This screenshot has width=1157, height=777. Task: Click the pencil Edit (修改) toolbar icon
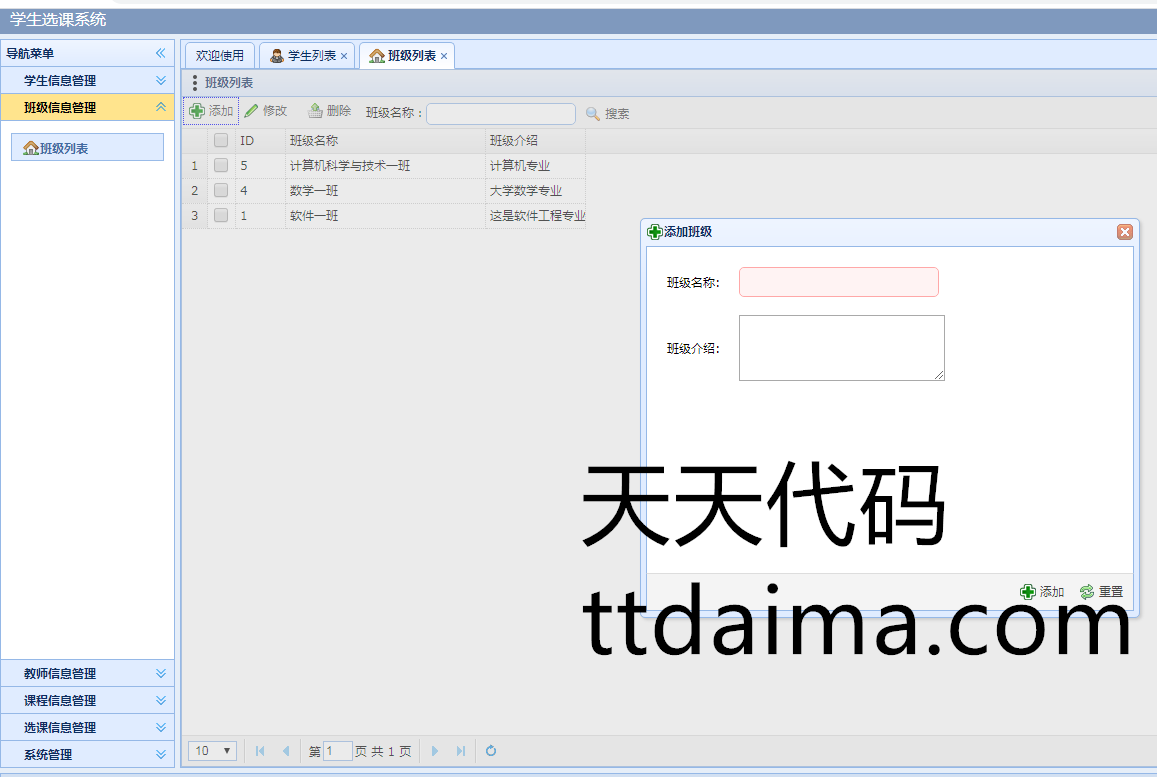click(x=251, y=111)
